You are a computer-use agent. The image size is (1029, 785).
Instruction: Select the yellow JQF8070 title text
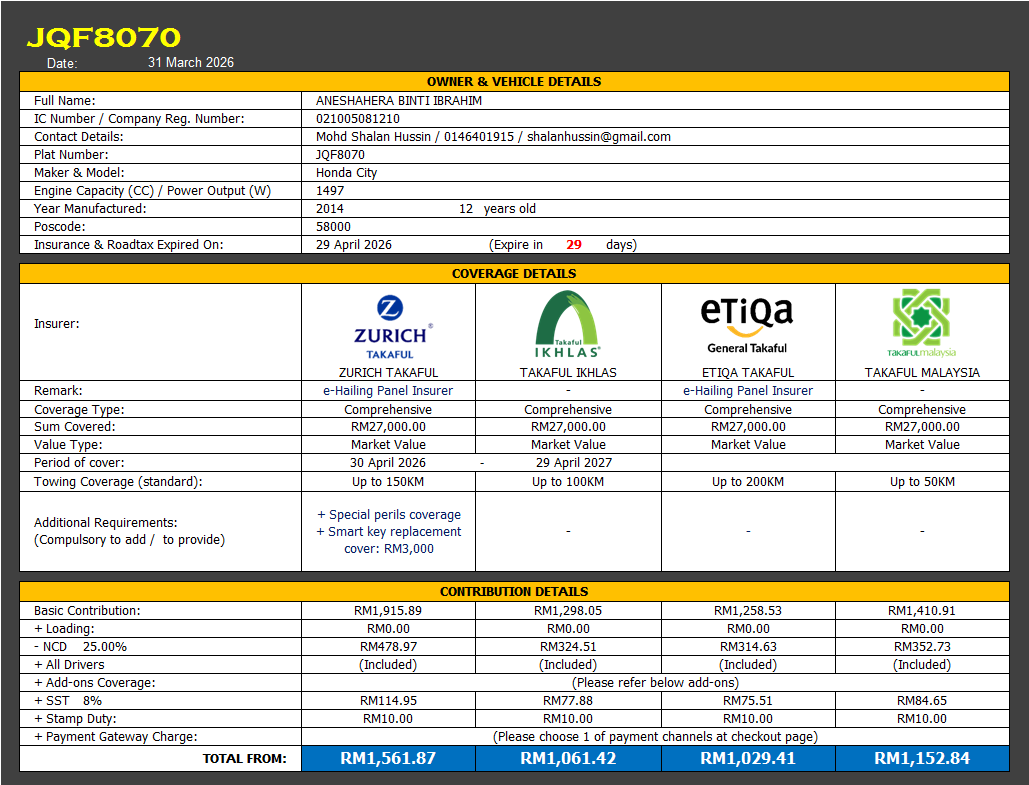point(103,38)
